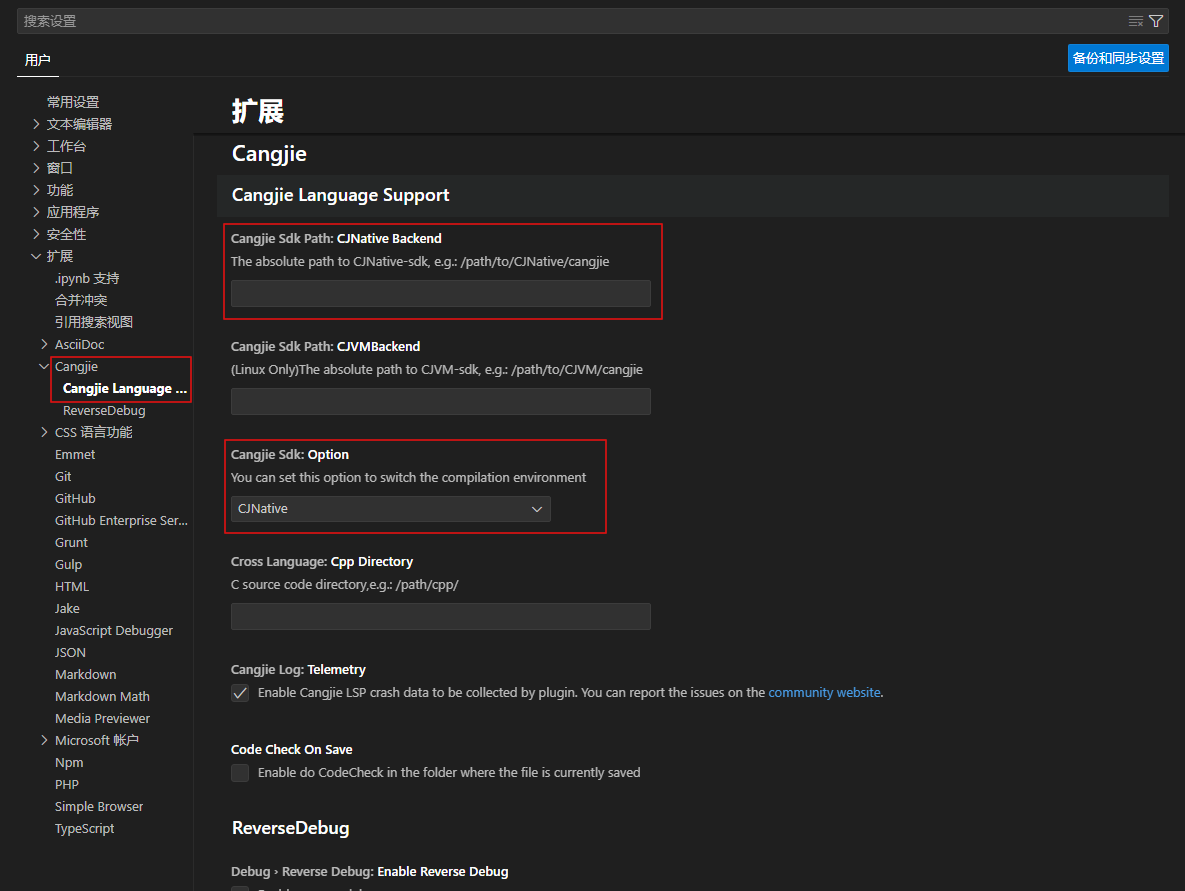Open the 常用设置 category
Image resolution: width=1185 pixels, height=891 pixels.
73,102
